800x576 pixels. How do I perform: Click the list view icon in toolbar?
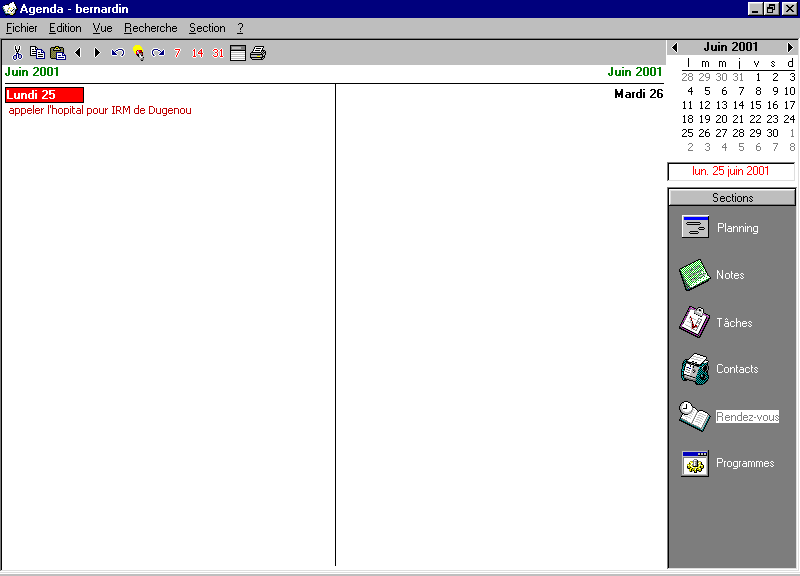[x=238, y=53]
